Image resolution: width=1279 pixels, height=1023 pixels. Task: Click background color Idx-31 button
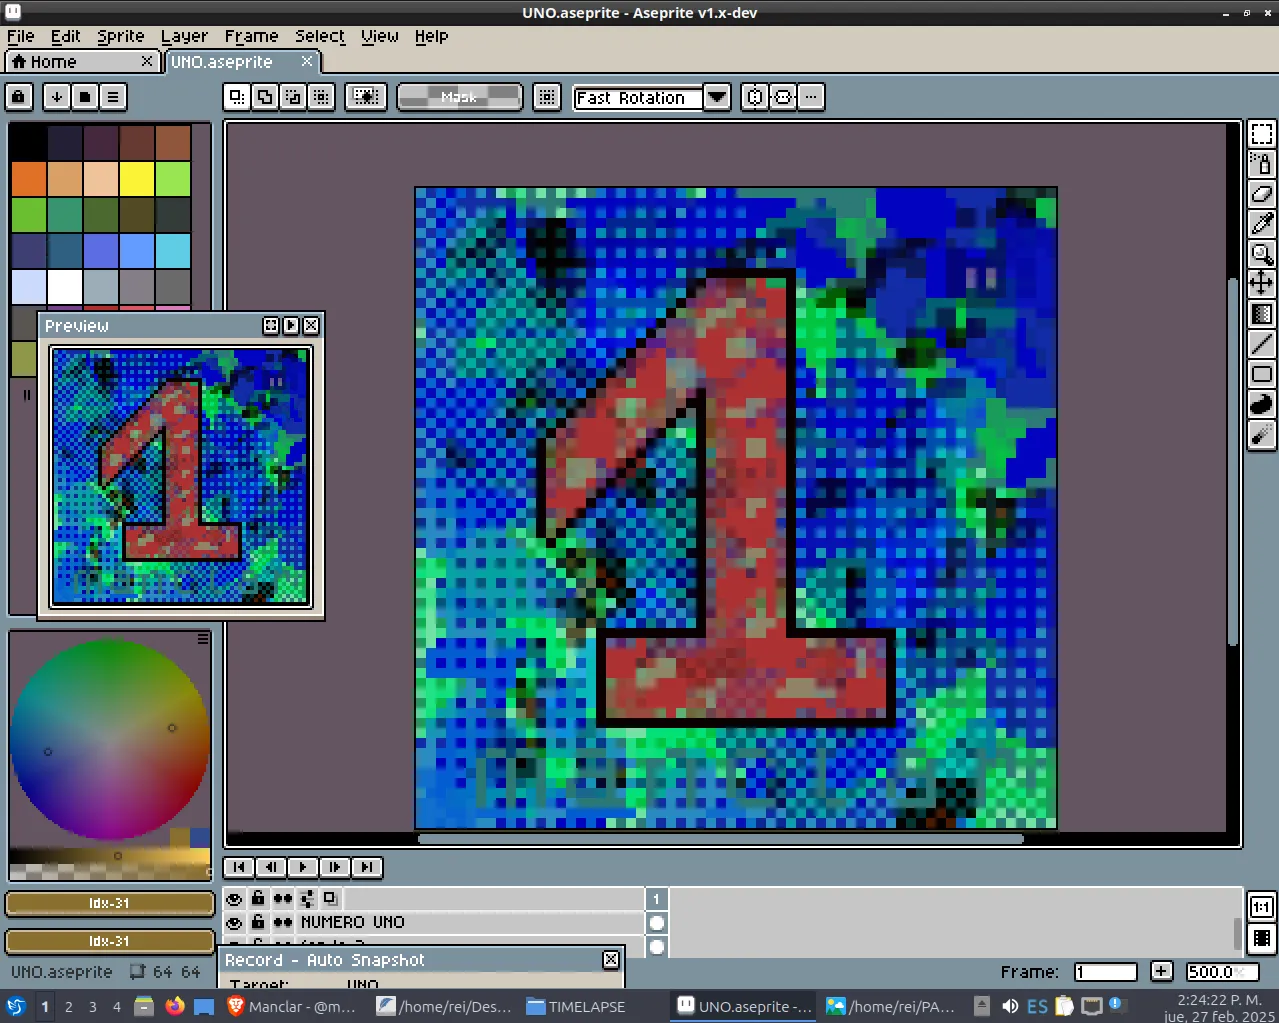point(110,941)
